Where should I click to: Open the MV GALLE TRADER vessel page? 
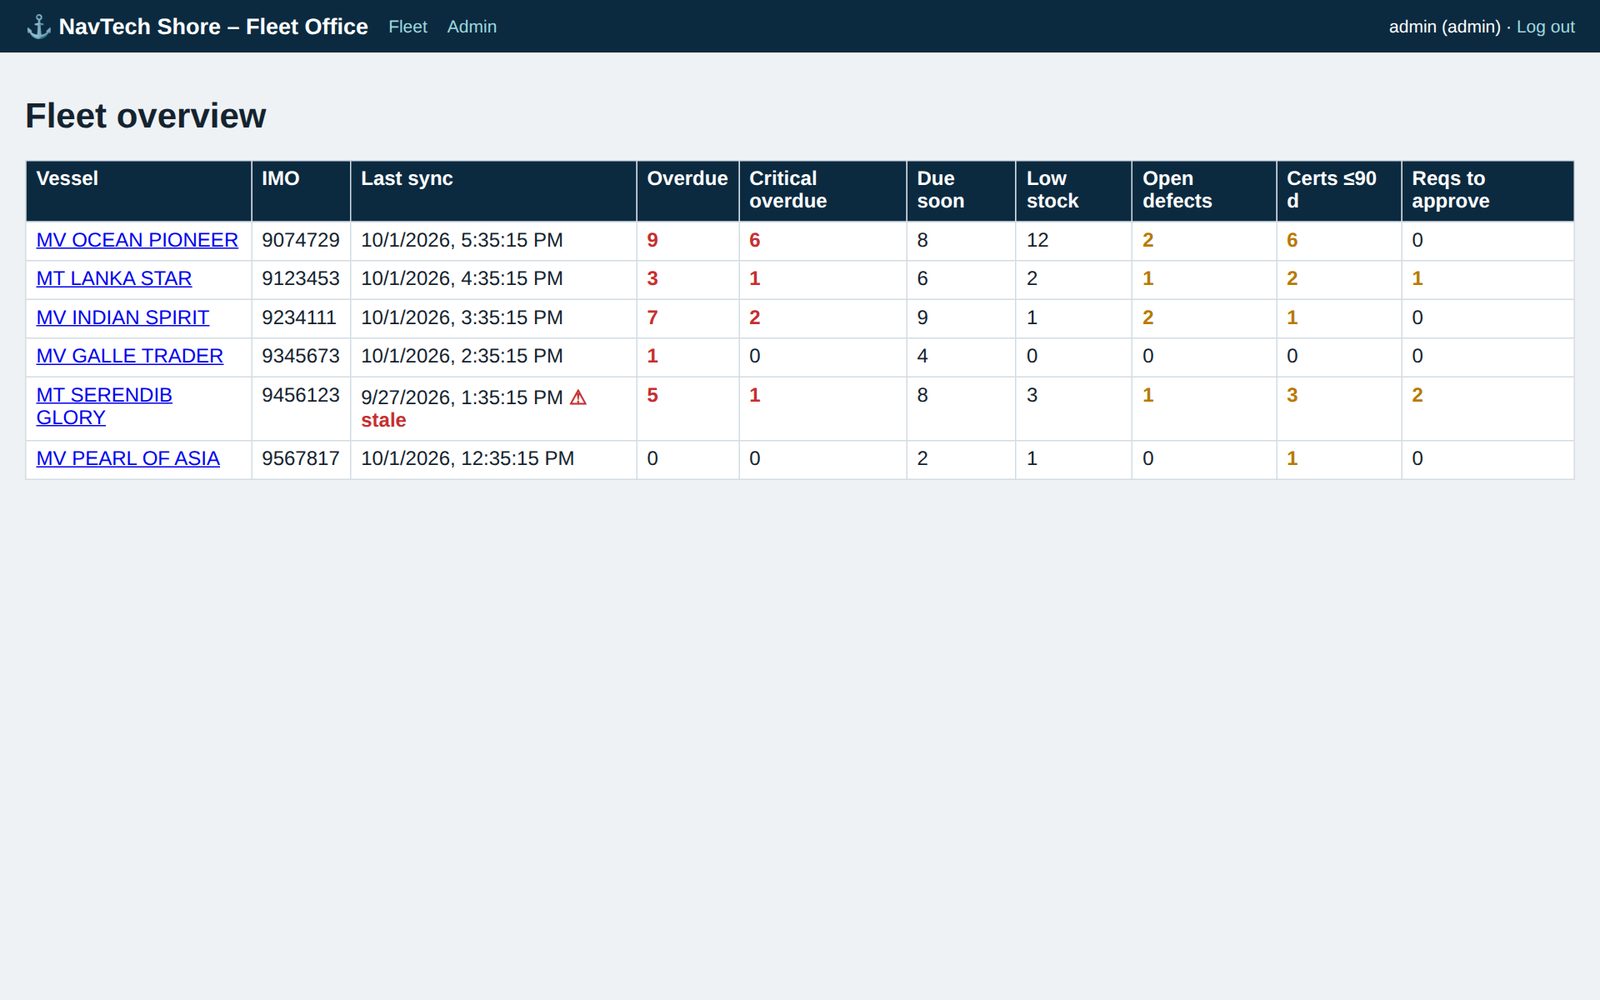pyautogui.click(x=129, y=356)
